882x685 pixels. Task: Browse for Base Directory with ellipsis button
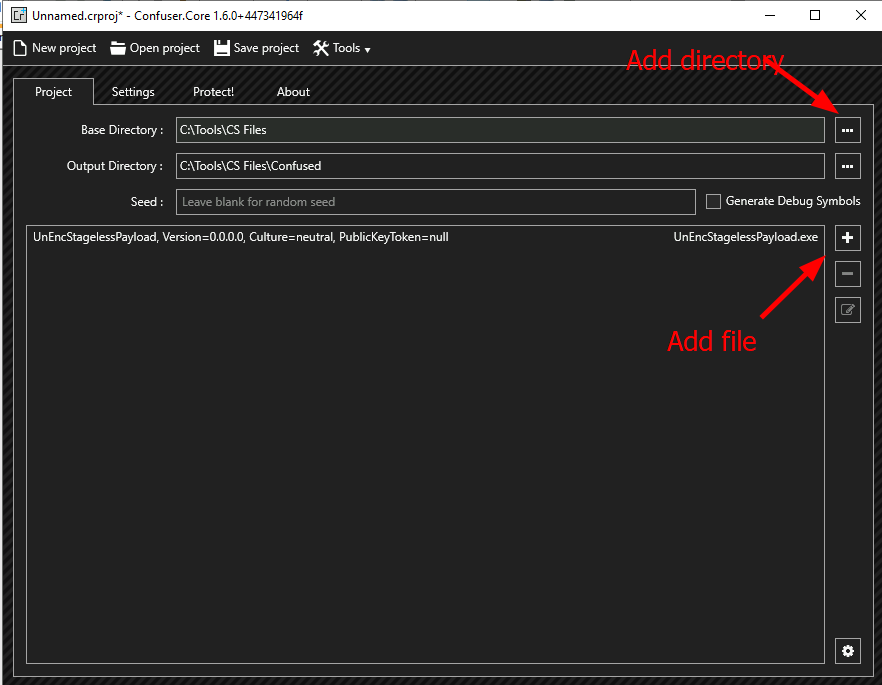(847, 130)
